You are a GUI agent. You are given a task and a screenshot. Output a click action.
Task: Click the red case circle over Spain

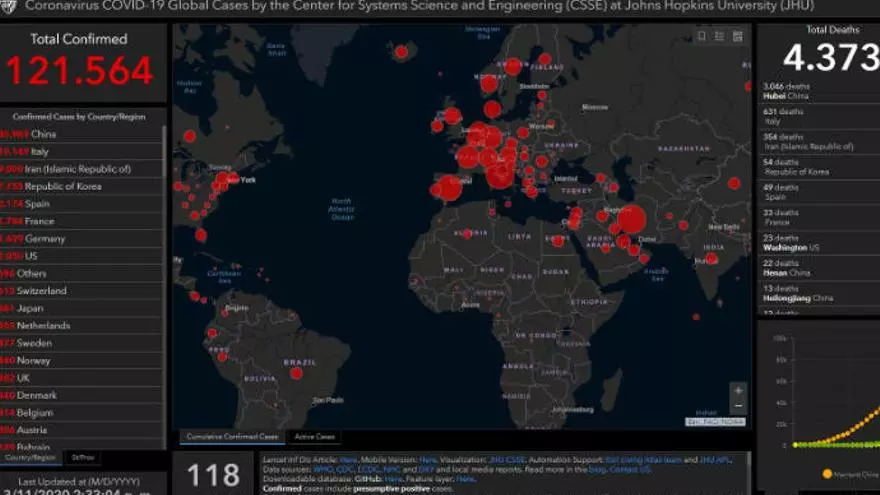click(449, 188)
